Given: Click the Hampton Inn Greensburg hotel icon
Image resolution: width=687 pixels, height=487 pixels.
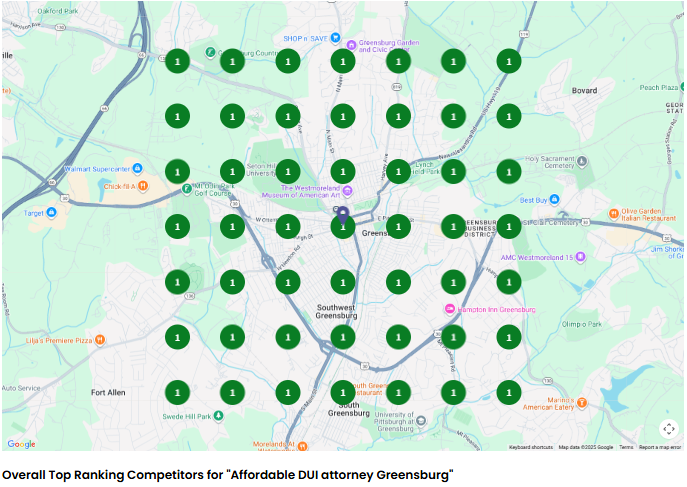Looking at the screenshot, I should [450, 309].
